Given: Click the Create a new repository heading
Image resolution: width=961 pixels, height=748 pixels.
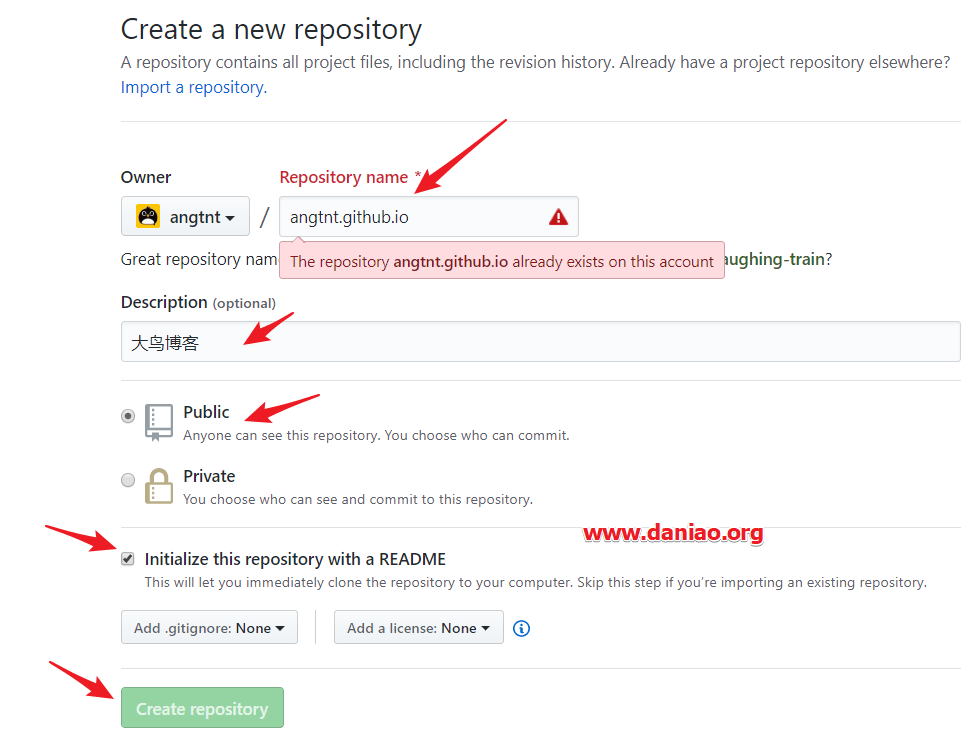Looking at the screenshot, I should click(271, 29).
